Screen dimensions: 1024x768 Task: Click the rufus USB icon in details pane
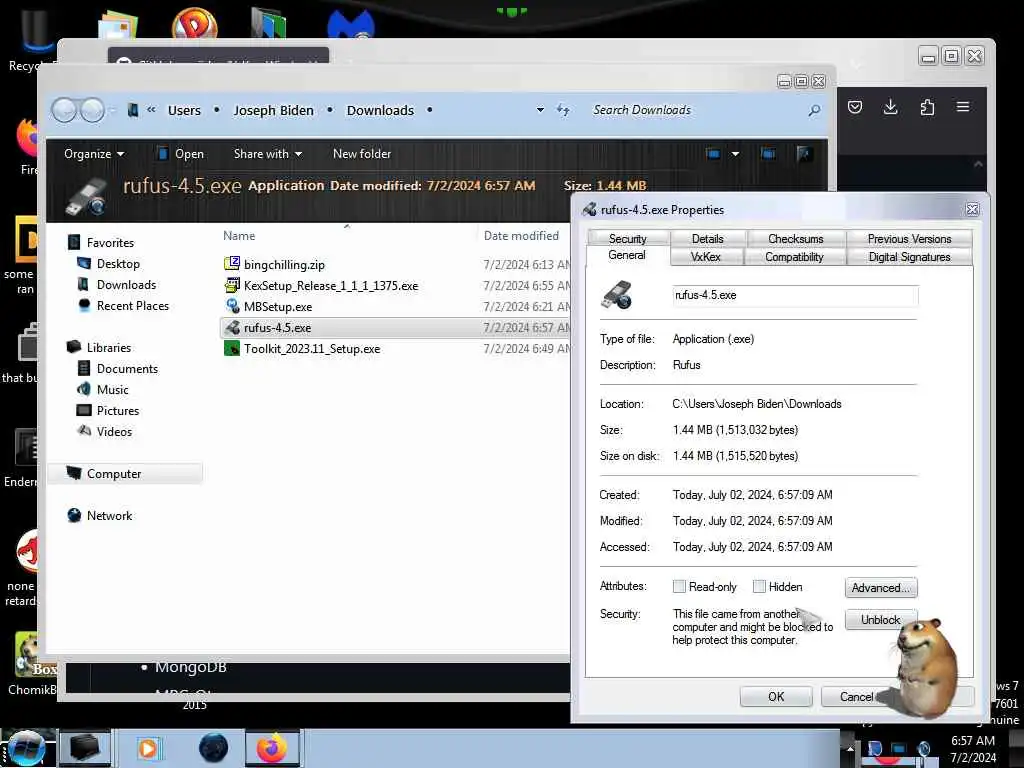(86, 197)
